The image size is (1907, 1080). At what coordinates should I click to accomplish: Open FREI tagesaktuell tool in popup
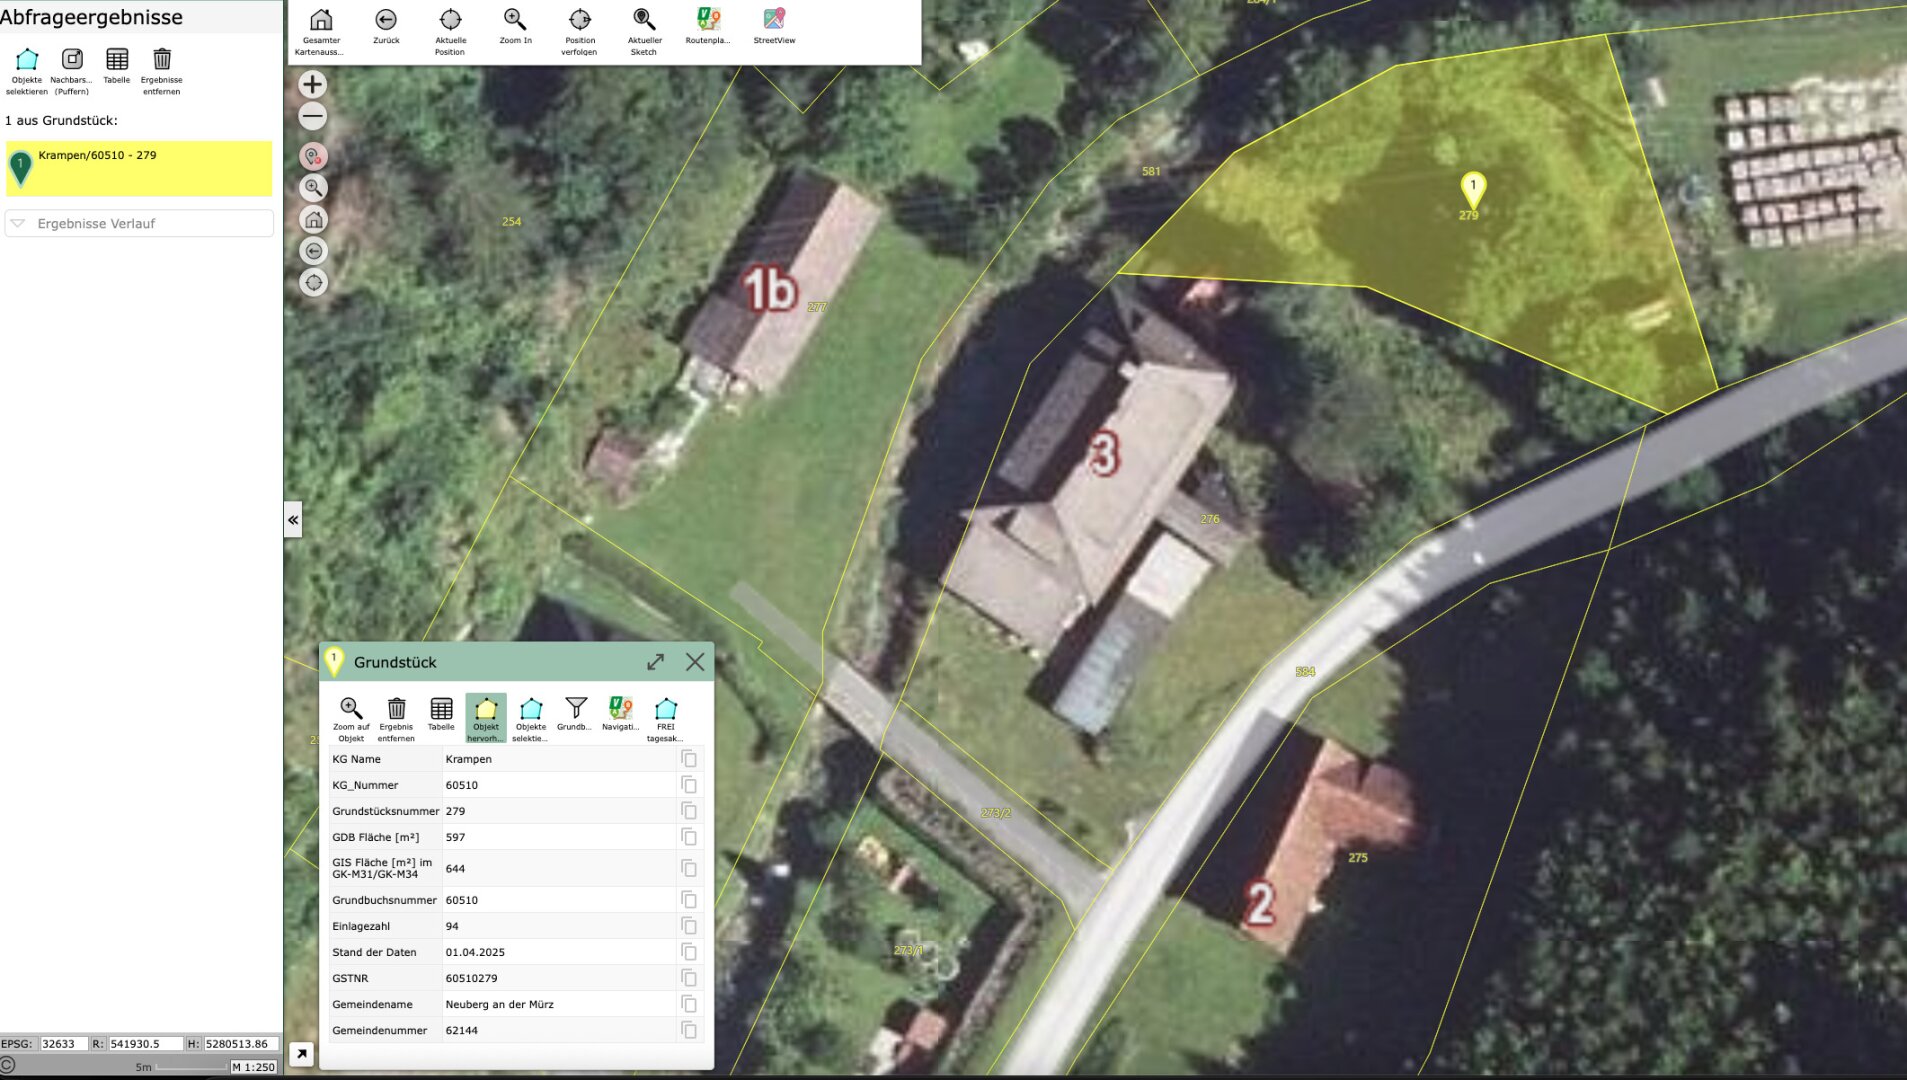tap(665, 709)
